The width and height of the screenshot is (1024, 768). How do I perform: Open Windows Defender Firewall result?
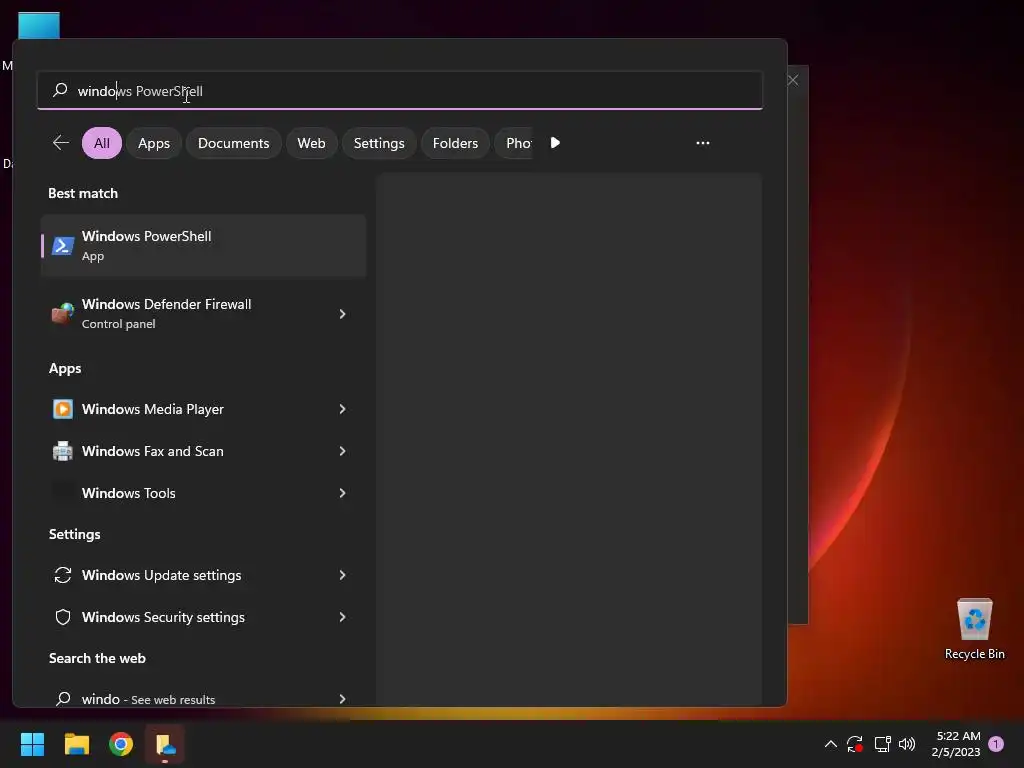(203, 314)
